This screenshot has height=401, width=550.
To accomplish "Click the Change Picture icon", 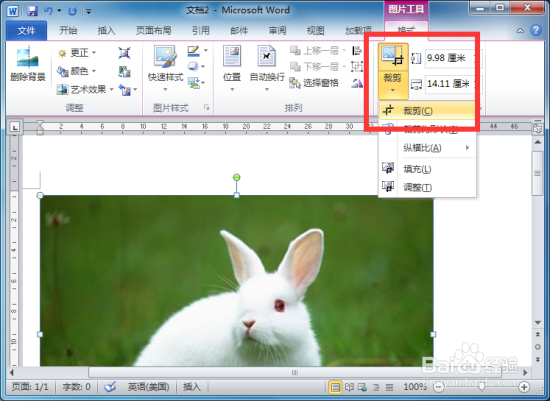I will click(124, 72).
